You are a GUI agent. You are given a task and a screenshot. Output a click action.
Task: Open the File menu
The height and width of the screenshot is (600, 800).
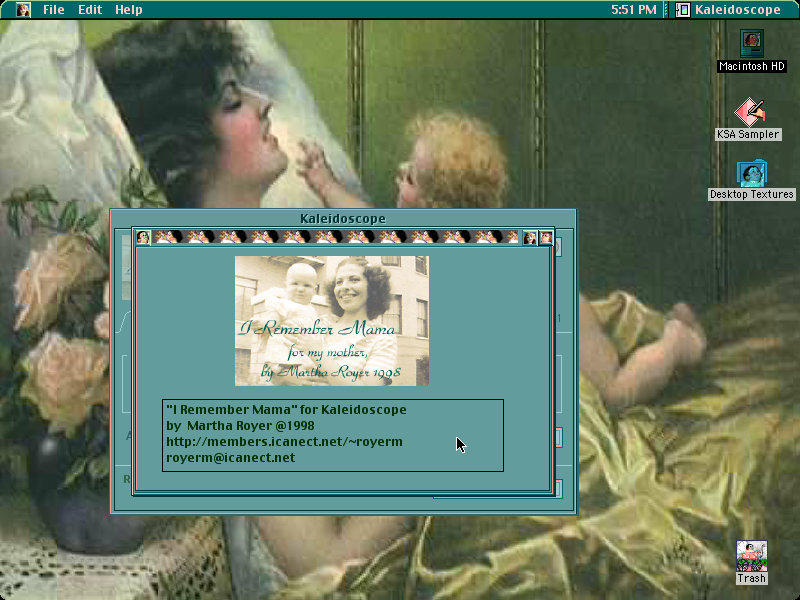tap(54, 10)
